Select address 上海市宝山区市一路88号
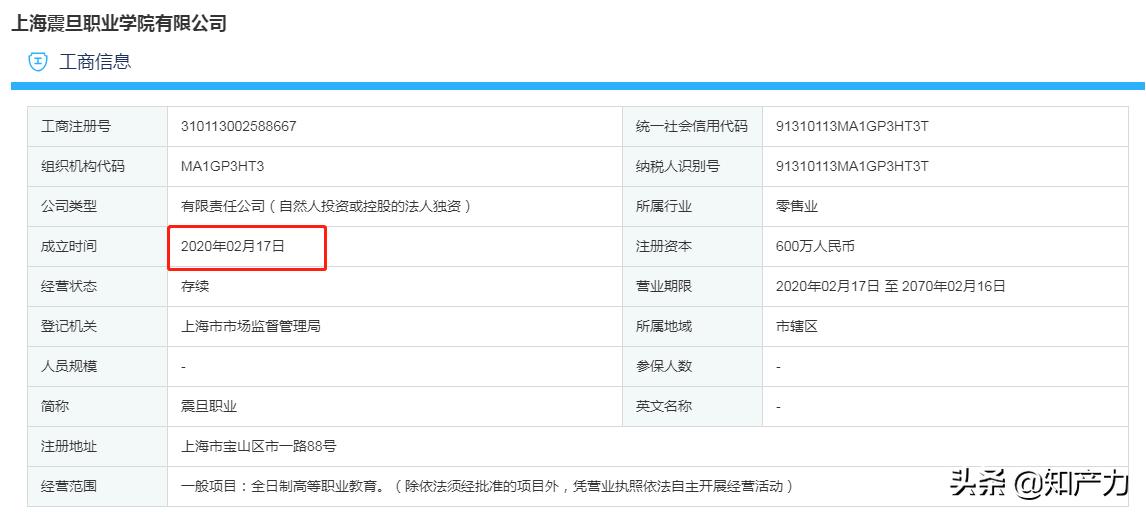 pos(258,446)
